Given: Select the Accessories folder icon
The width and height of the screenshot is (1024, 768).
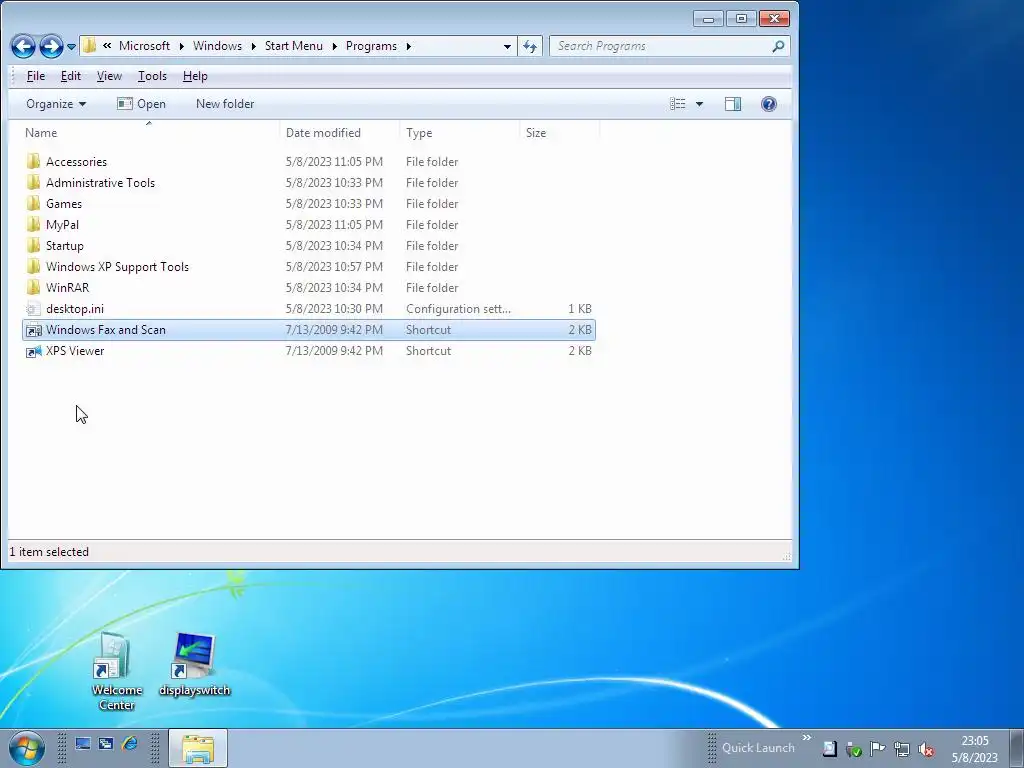Looking at the screenshot, I should click(33, 161).
